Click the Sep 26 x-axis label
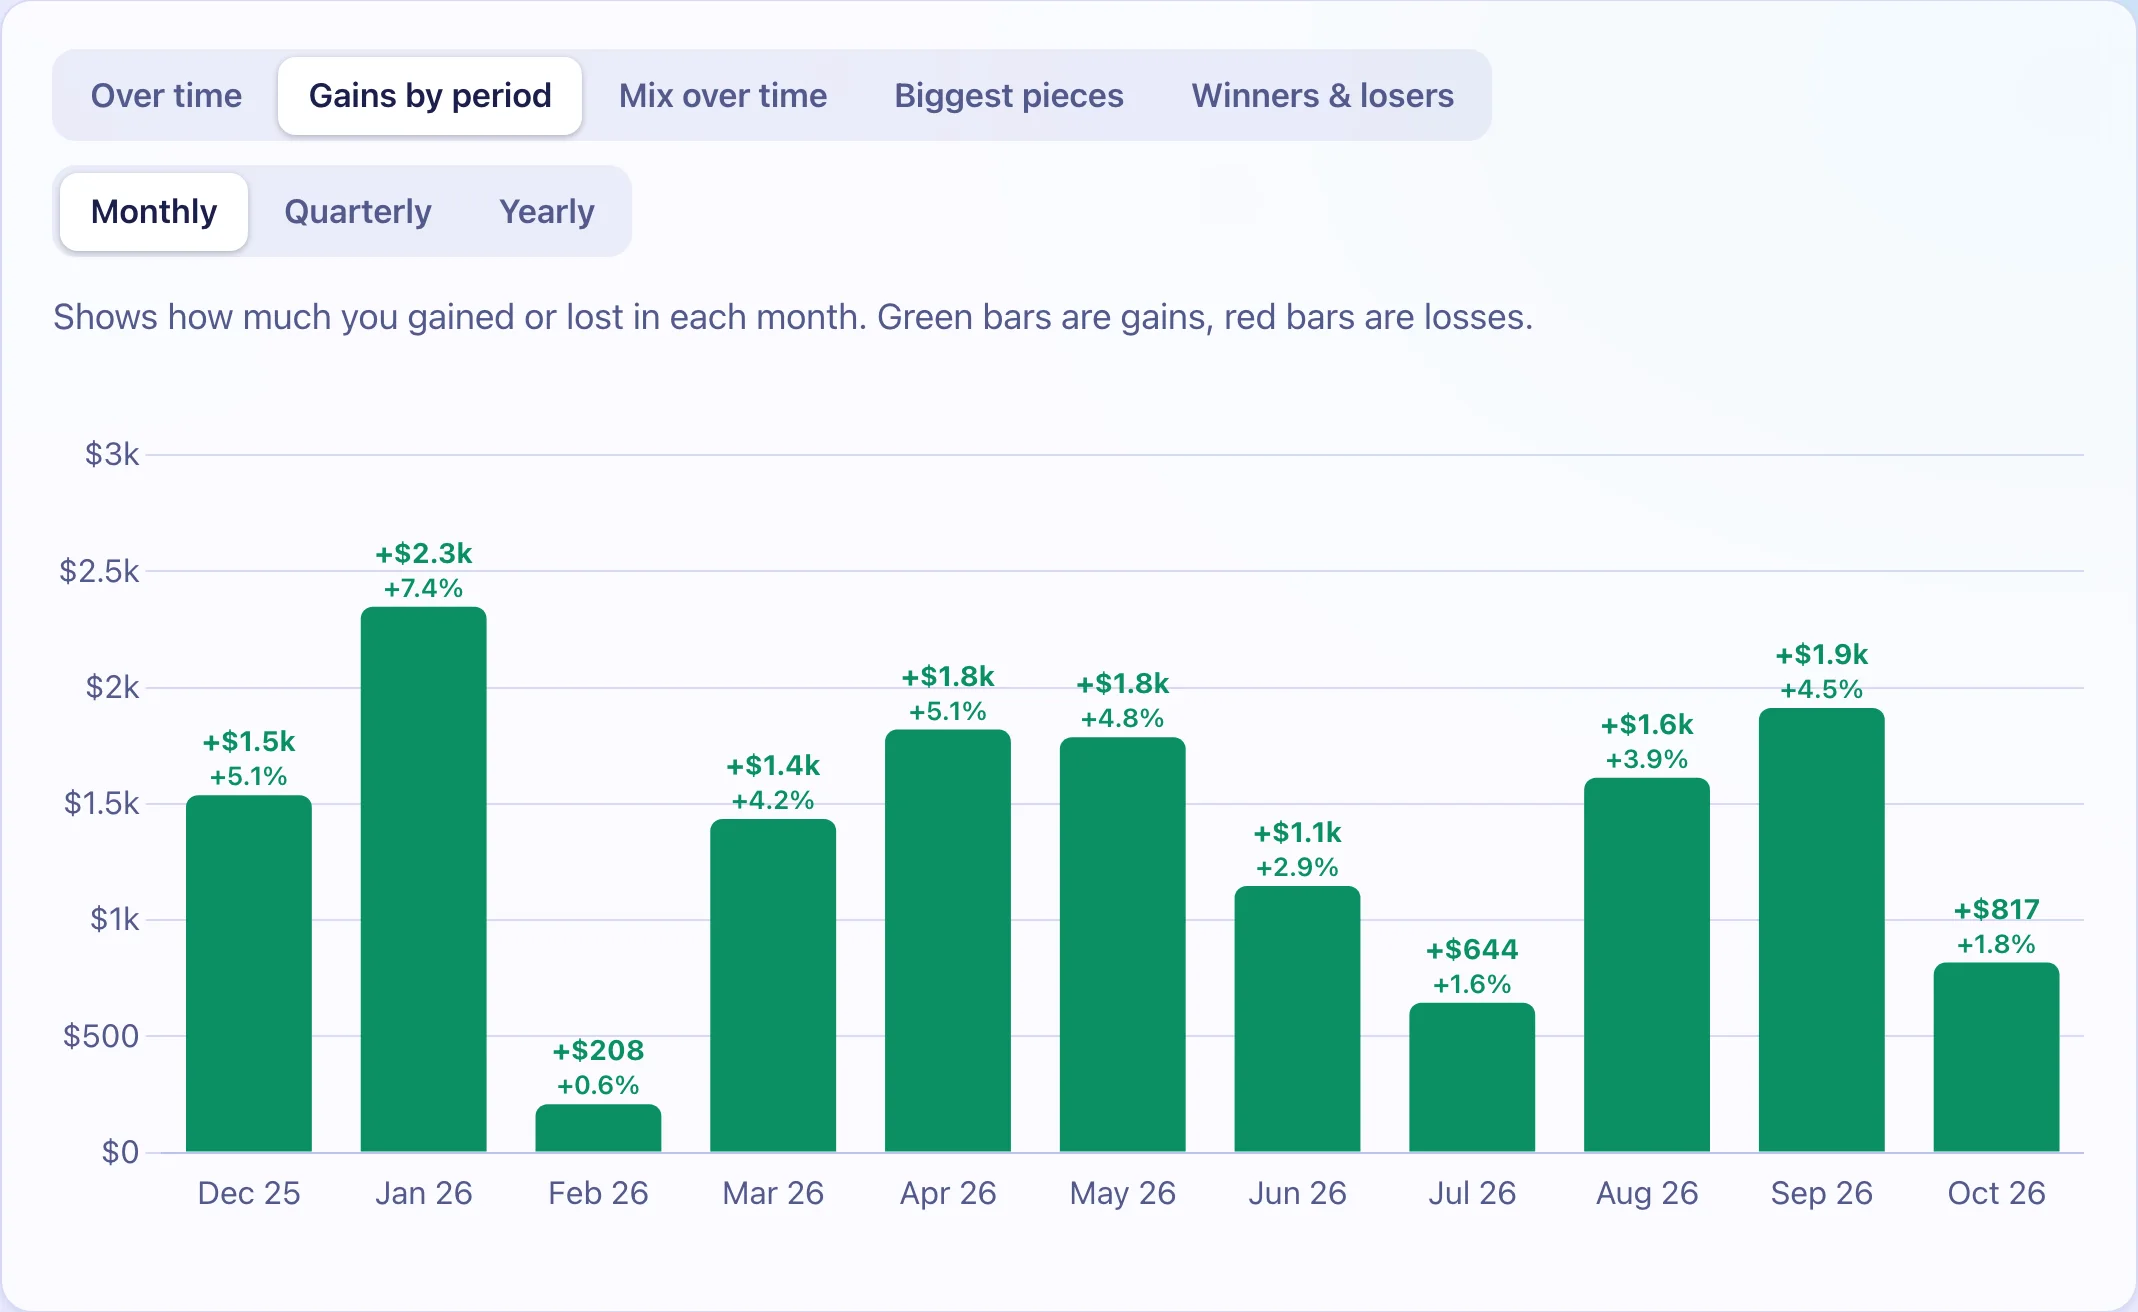The height and width of the screenshot is (1312, 2138). pos(1822,1193)
